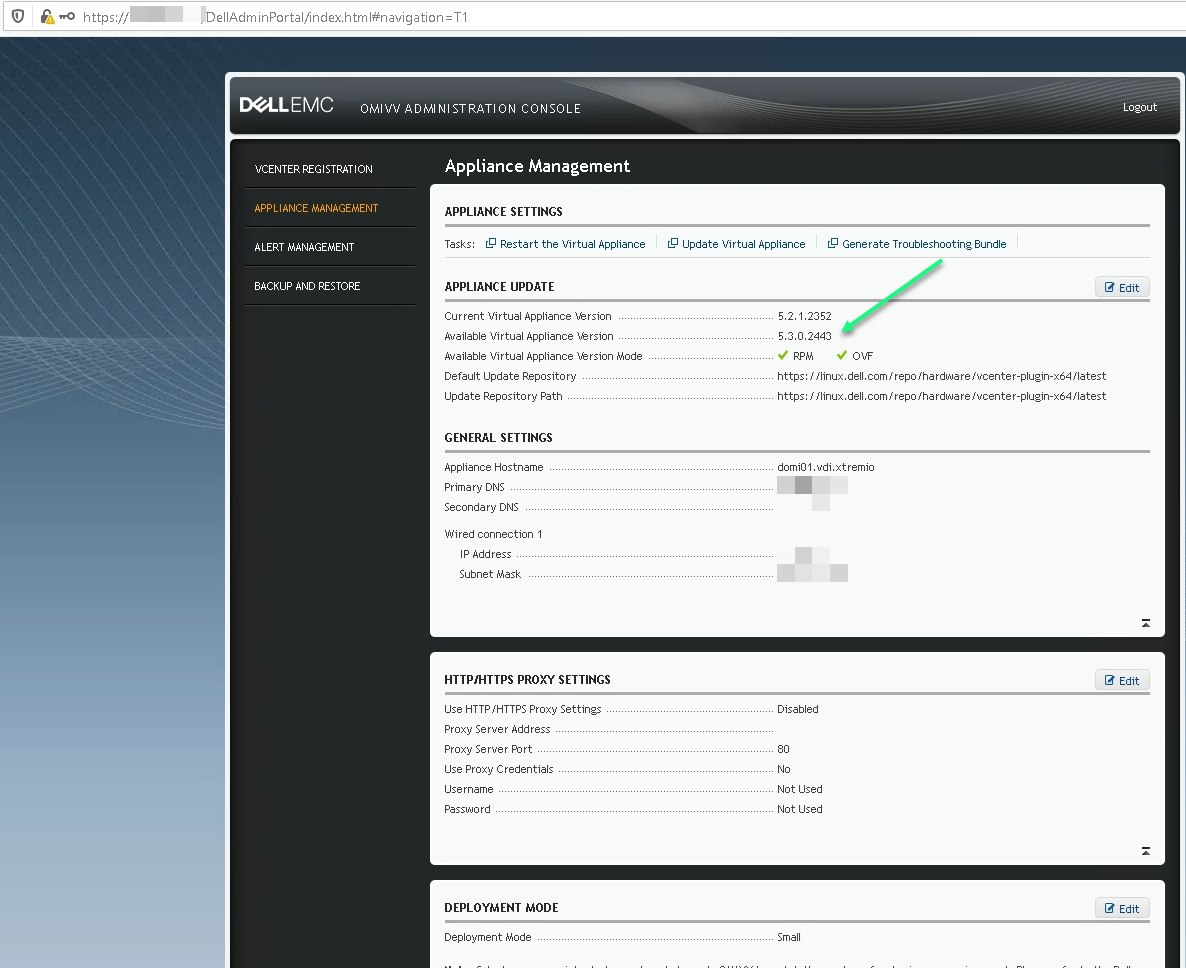
Task: Collapse the Appliance Settings panel
Action: [1146, 623]
